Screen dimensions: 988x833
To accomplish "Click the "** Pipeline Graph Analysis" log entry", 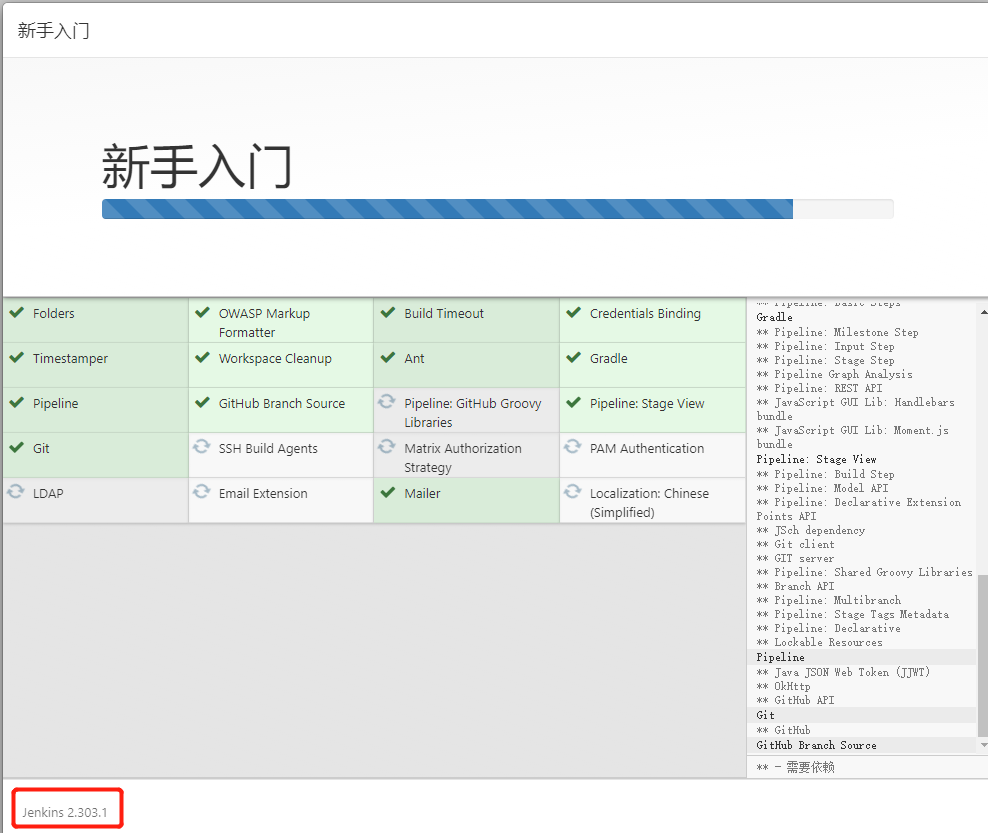I will (x=834, y=374).
